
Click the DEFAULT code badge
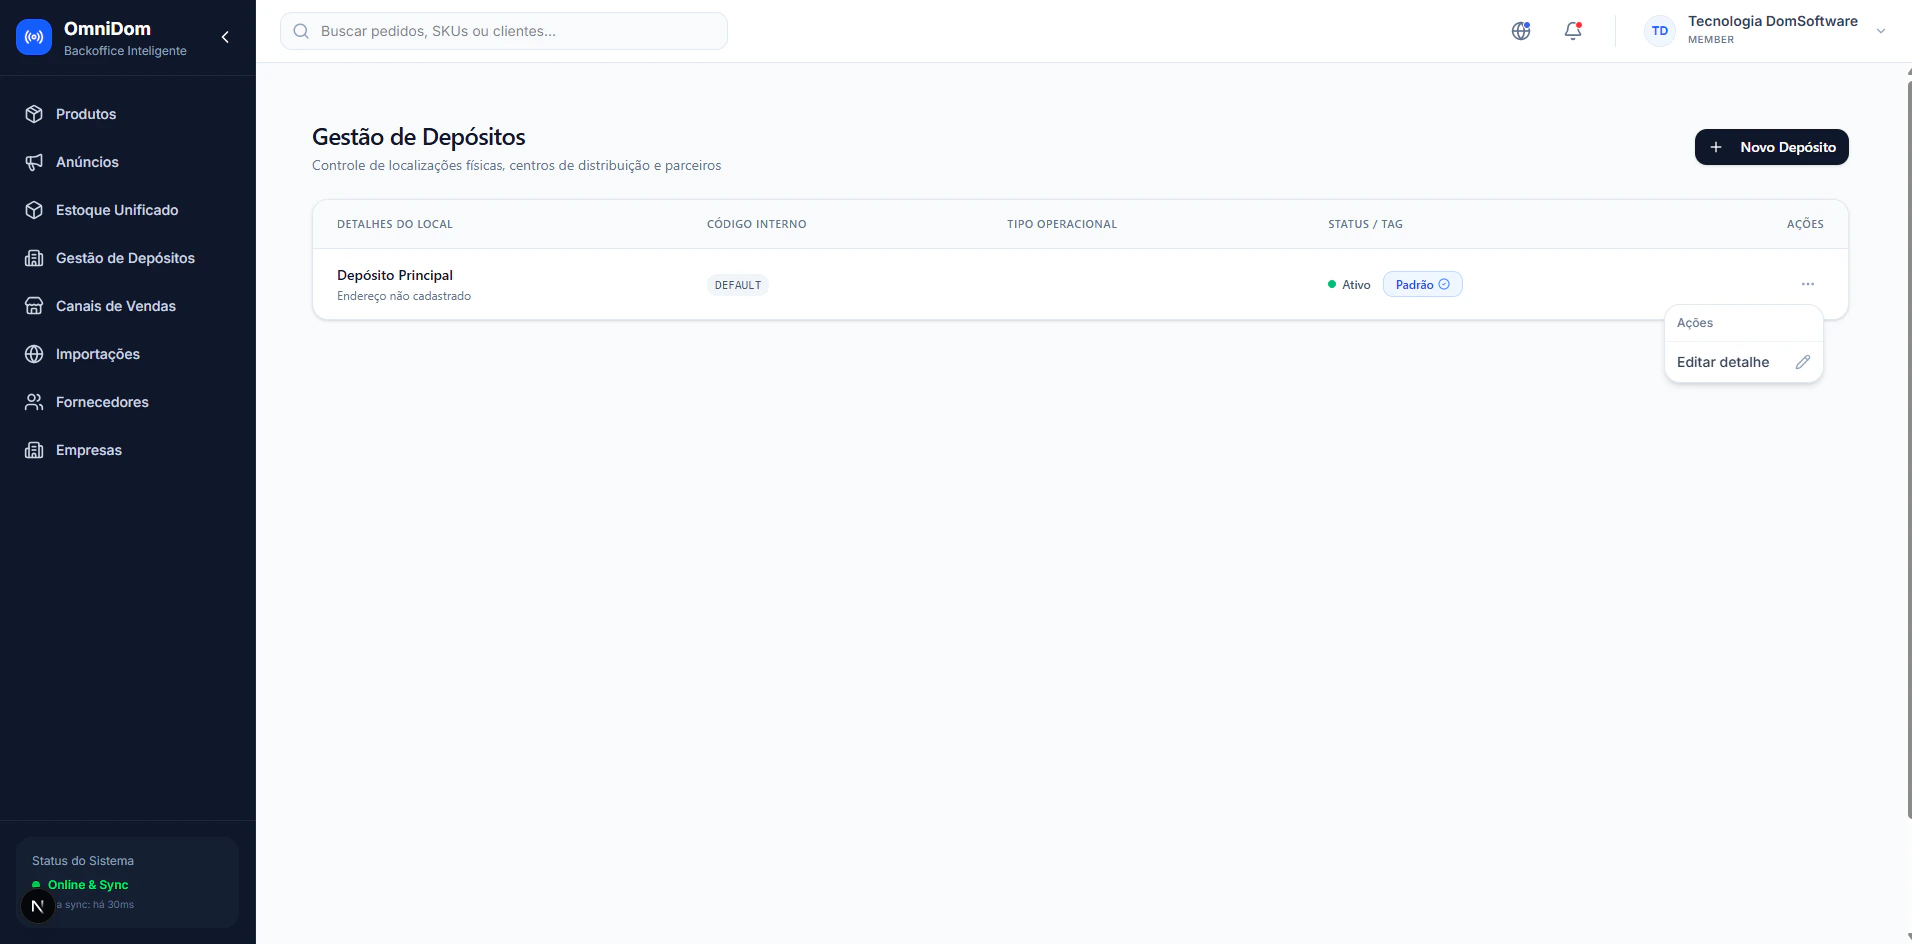pyautogui.click(x=738, y=285)
